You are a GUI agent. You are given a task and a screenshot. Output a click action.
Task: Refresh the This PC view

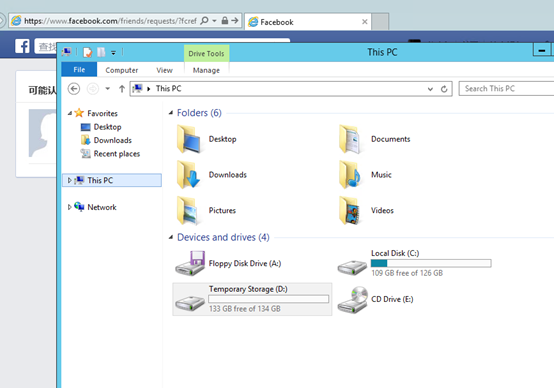tap(444, 89)
